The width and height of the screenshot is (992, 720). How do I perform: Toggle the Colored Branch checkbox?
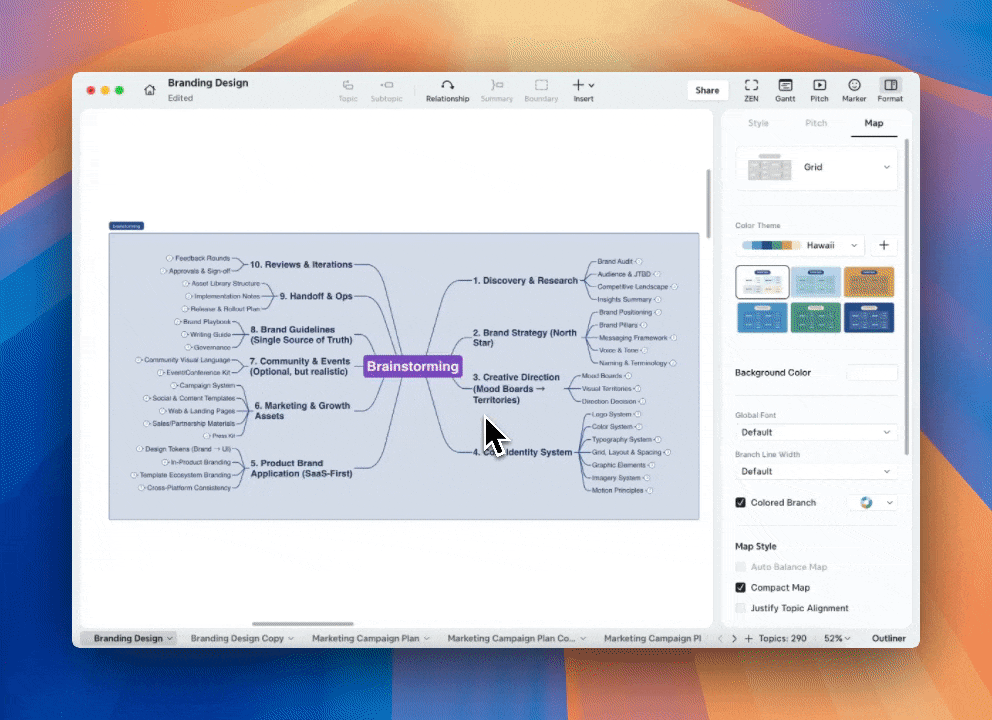[740, 502]
